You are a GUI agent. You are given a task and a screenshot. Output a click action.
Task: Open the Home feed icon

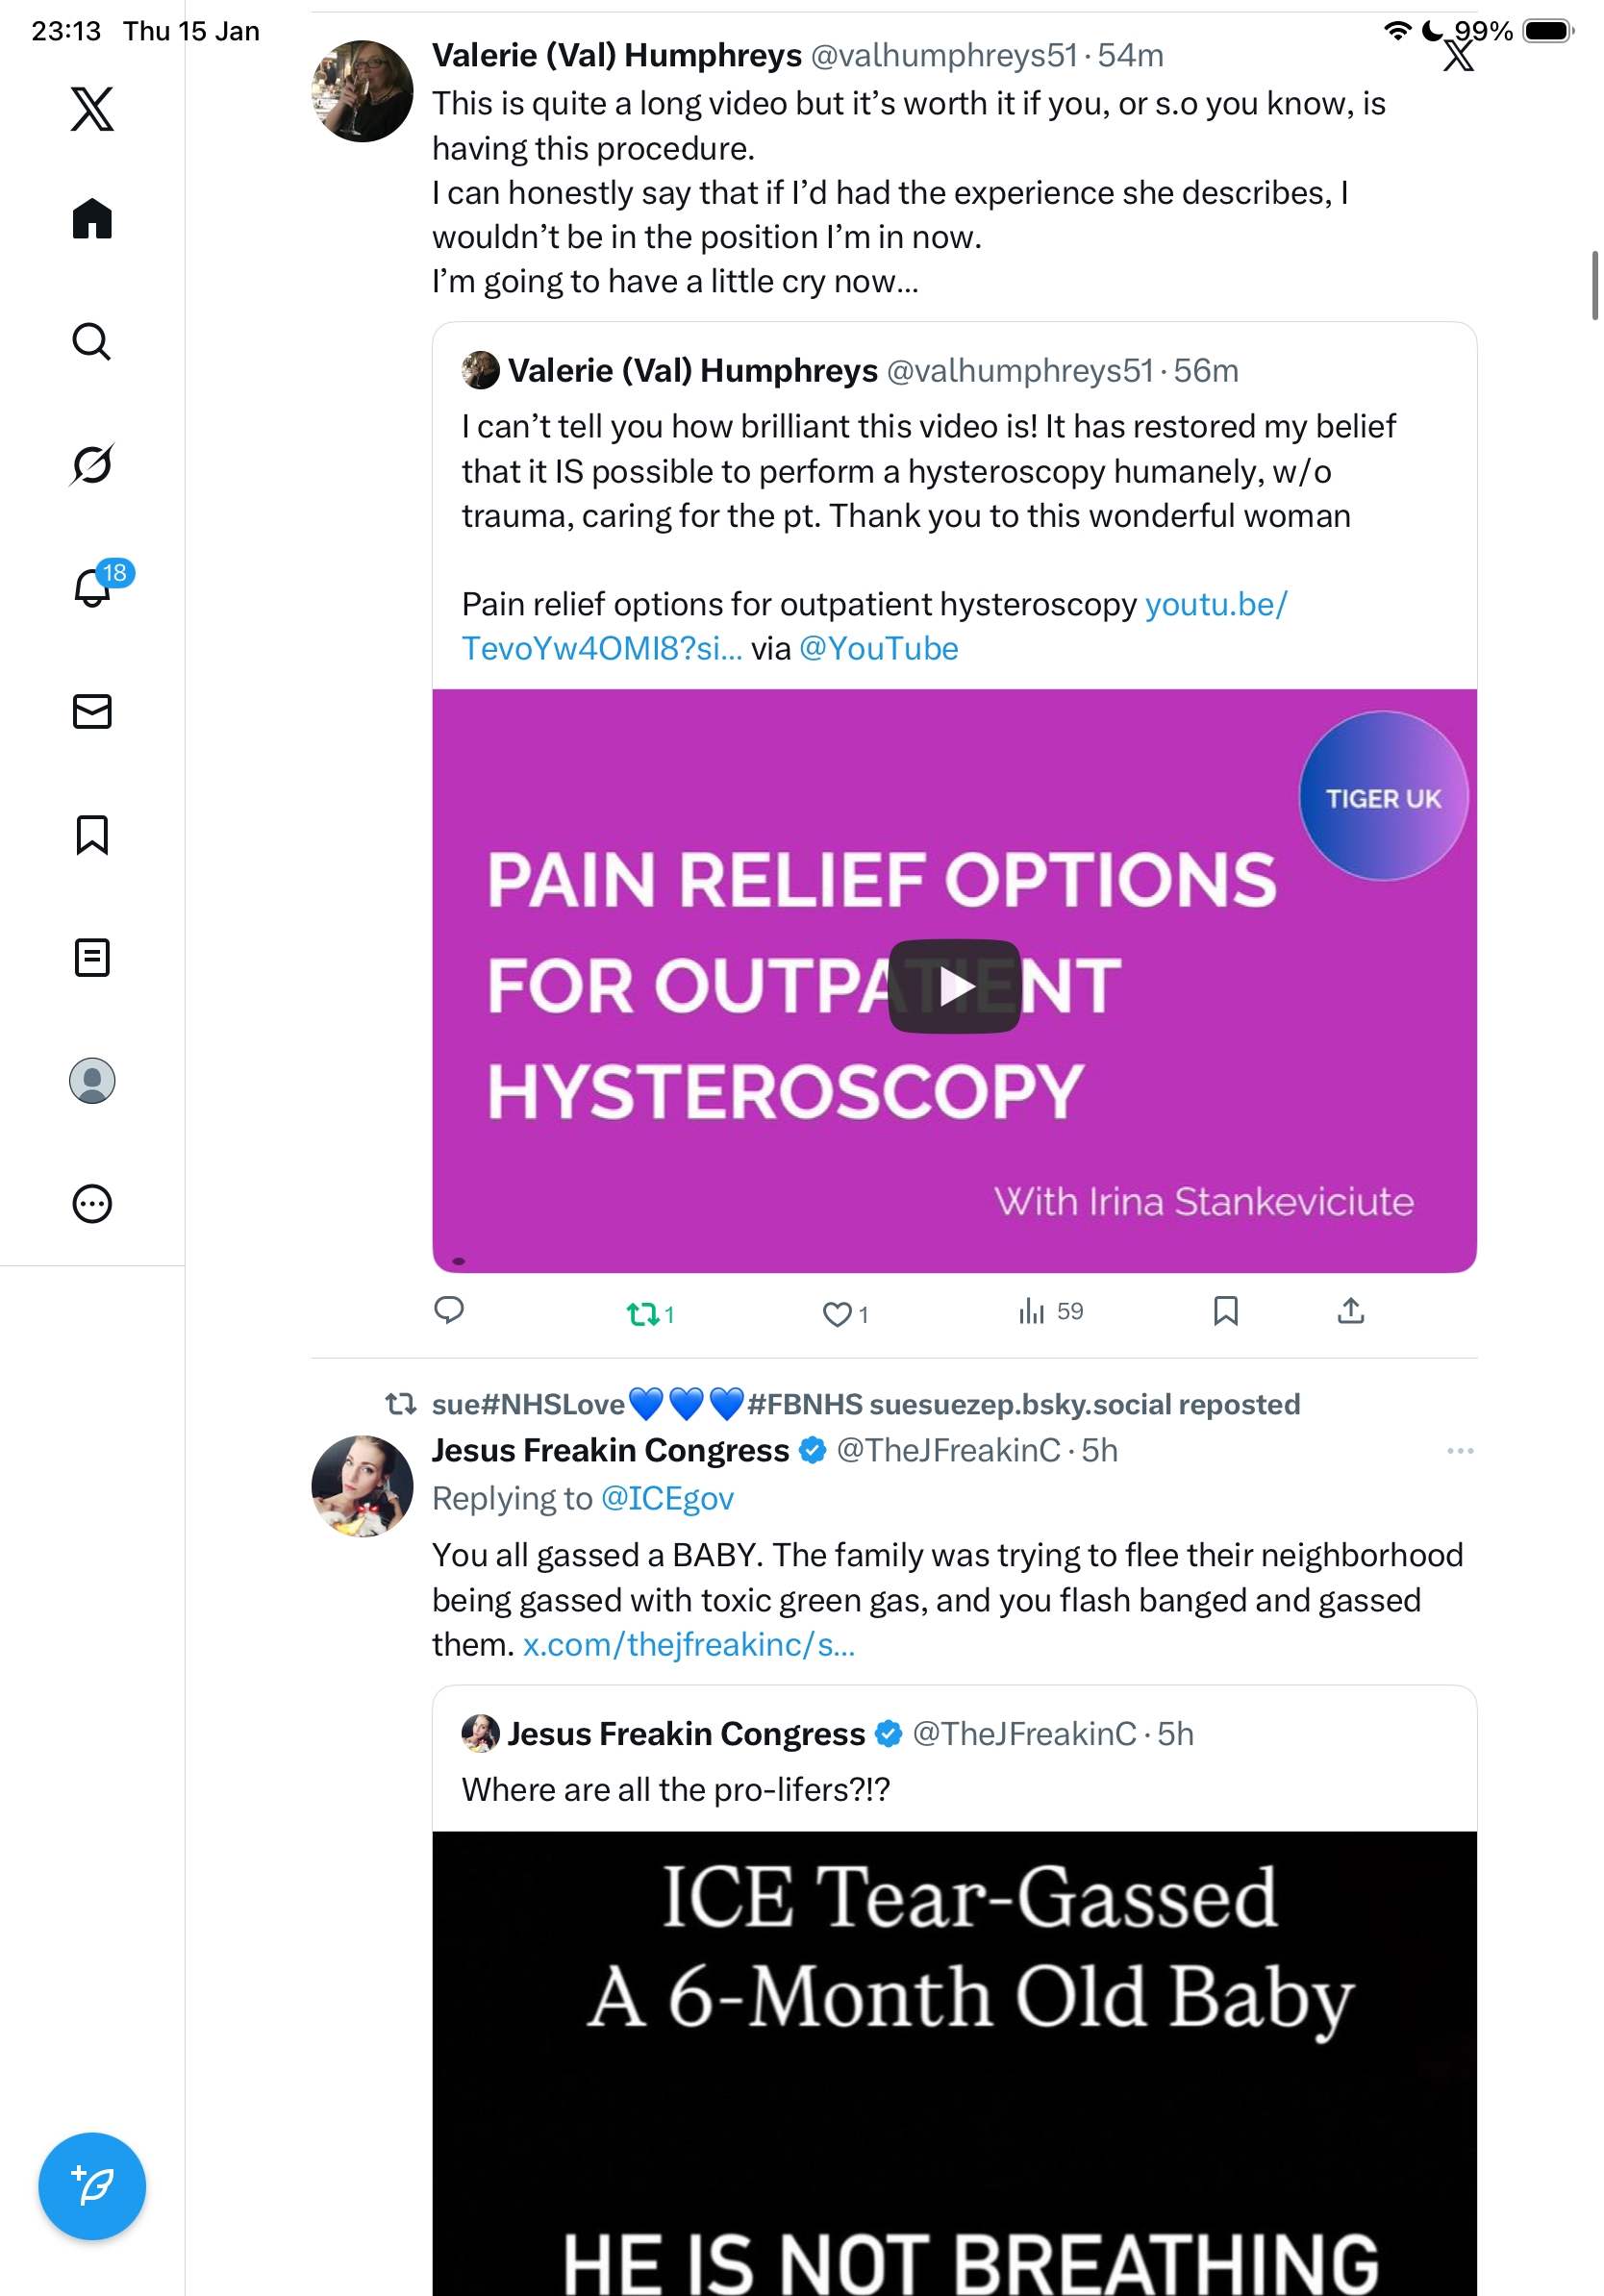[92, 218]
